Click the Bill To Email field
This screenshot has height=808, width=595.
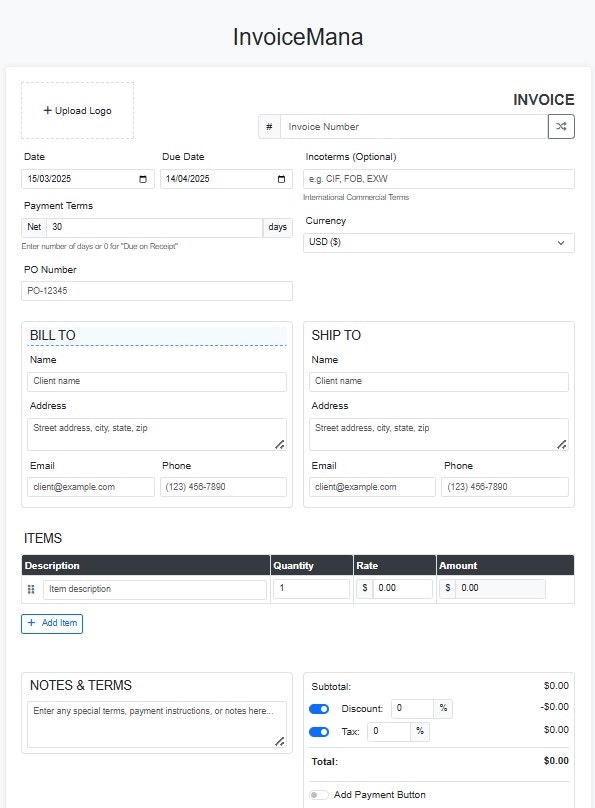point(91,487)
